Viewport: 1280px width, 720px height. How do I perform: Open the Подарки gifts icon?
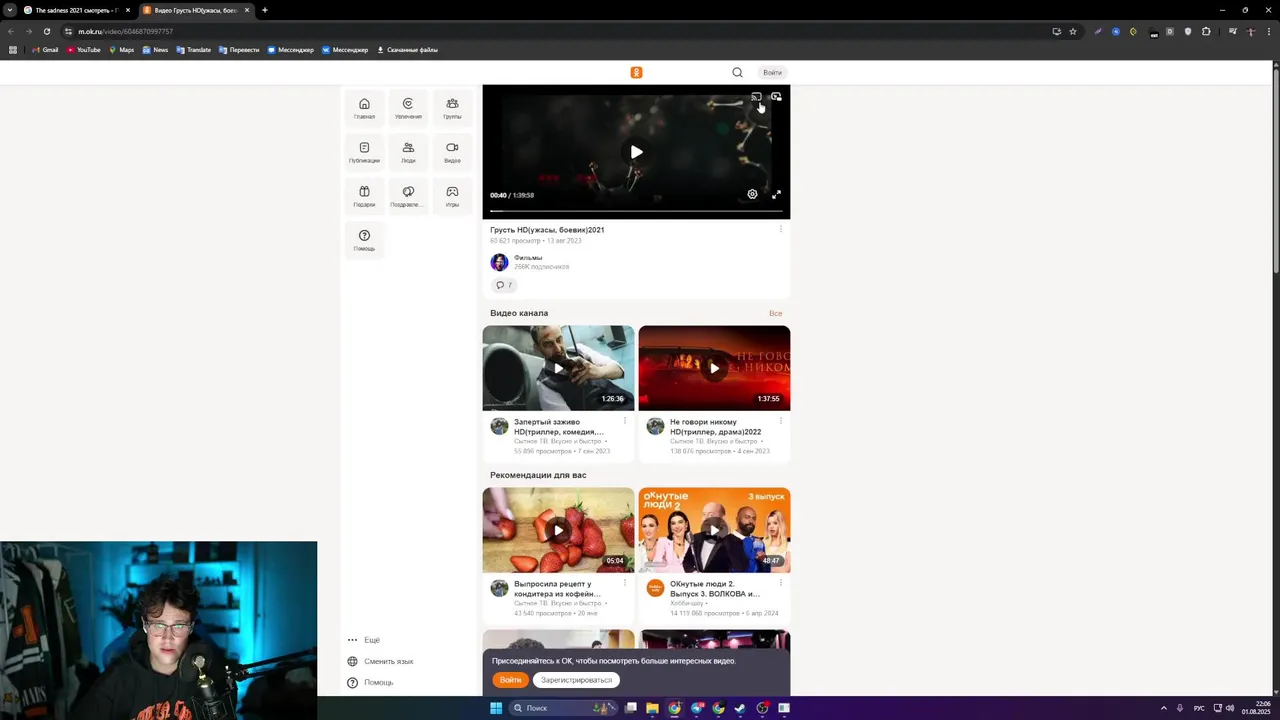[364, 196]
